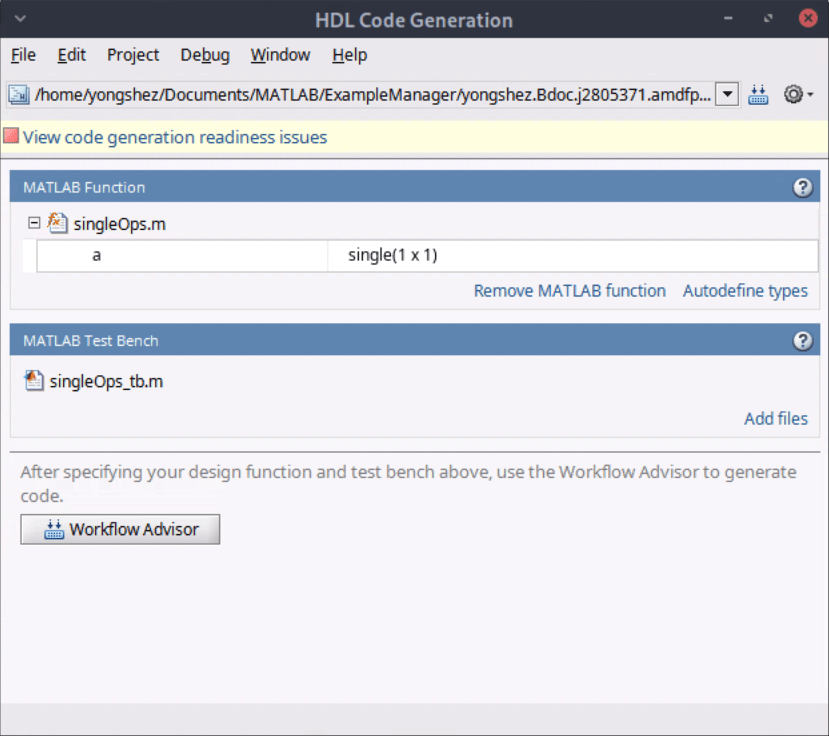Open help for MATLAB Test Bench panel
829x736 pixels.
[x=802, y=341]
